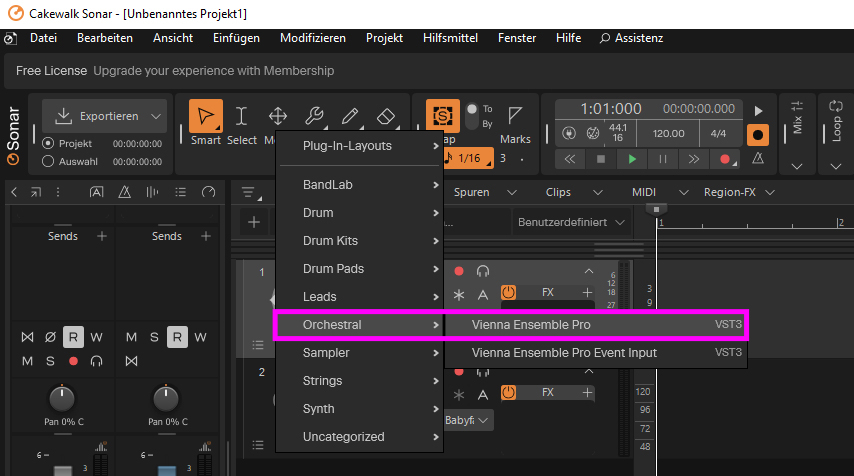Fast forward with double-right arrows button
The image size is (854, 476).
[x=693, y=159]
